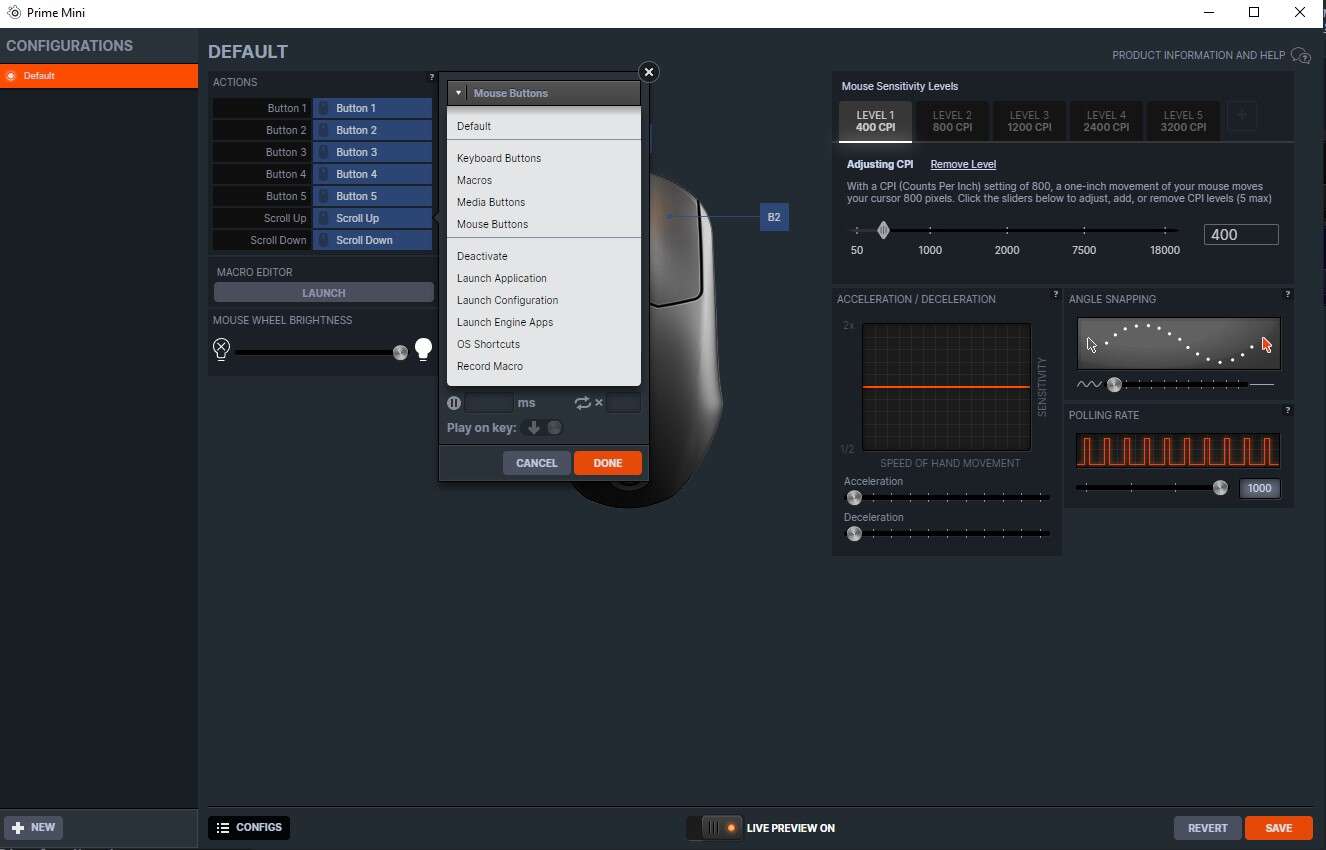Screen dimensions: 1326x850
Task: Toggle the Live Preview switch
Action: pyautogui.click(x=714, y=828)
